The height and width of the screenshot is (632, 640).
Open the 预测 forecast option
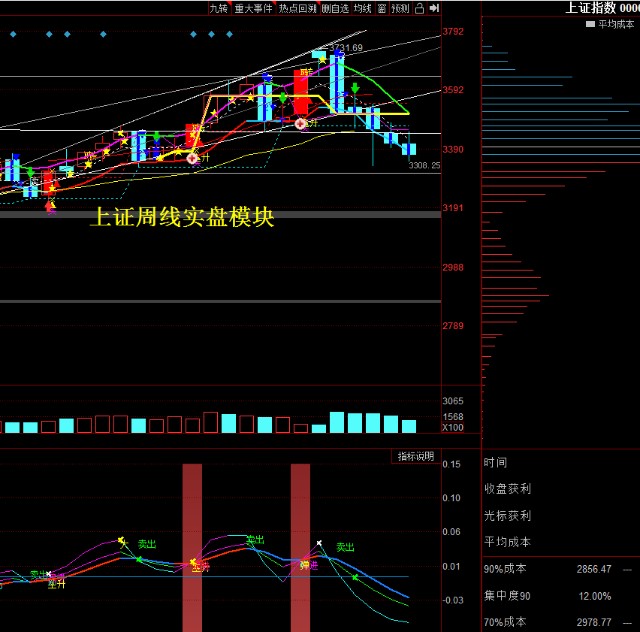coord(401,8)
